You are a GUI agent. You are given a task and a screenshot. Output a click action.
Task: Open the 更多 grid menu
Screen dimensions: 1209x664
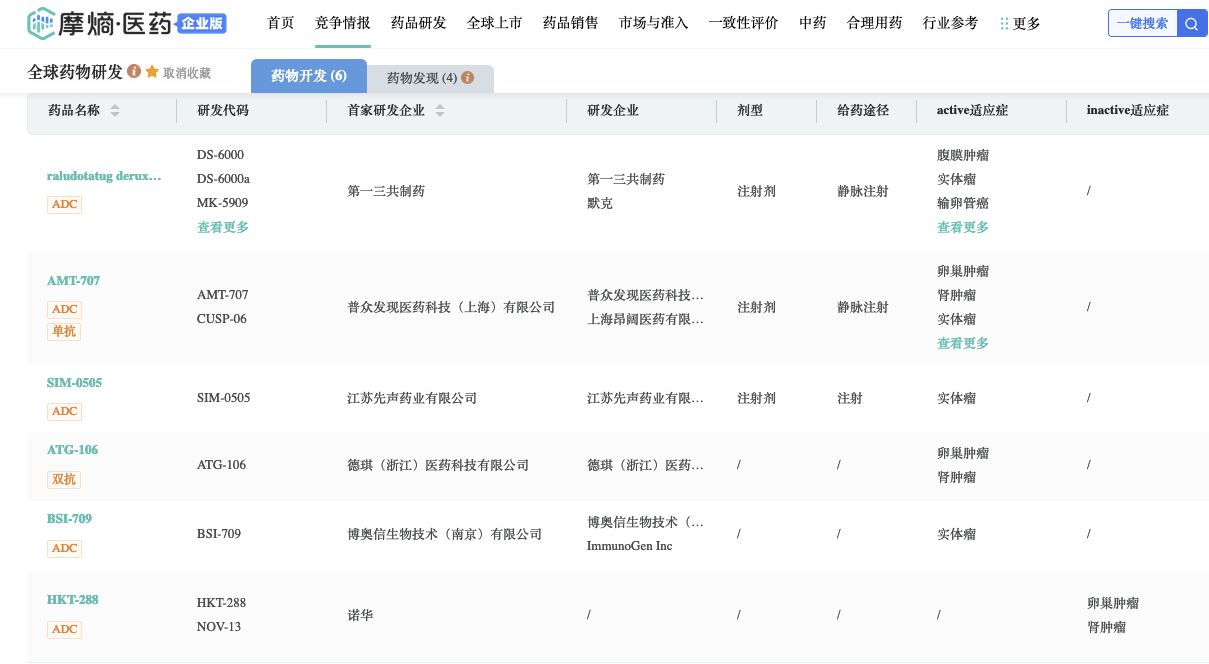[x=1020, y=23]
